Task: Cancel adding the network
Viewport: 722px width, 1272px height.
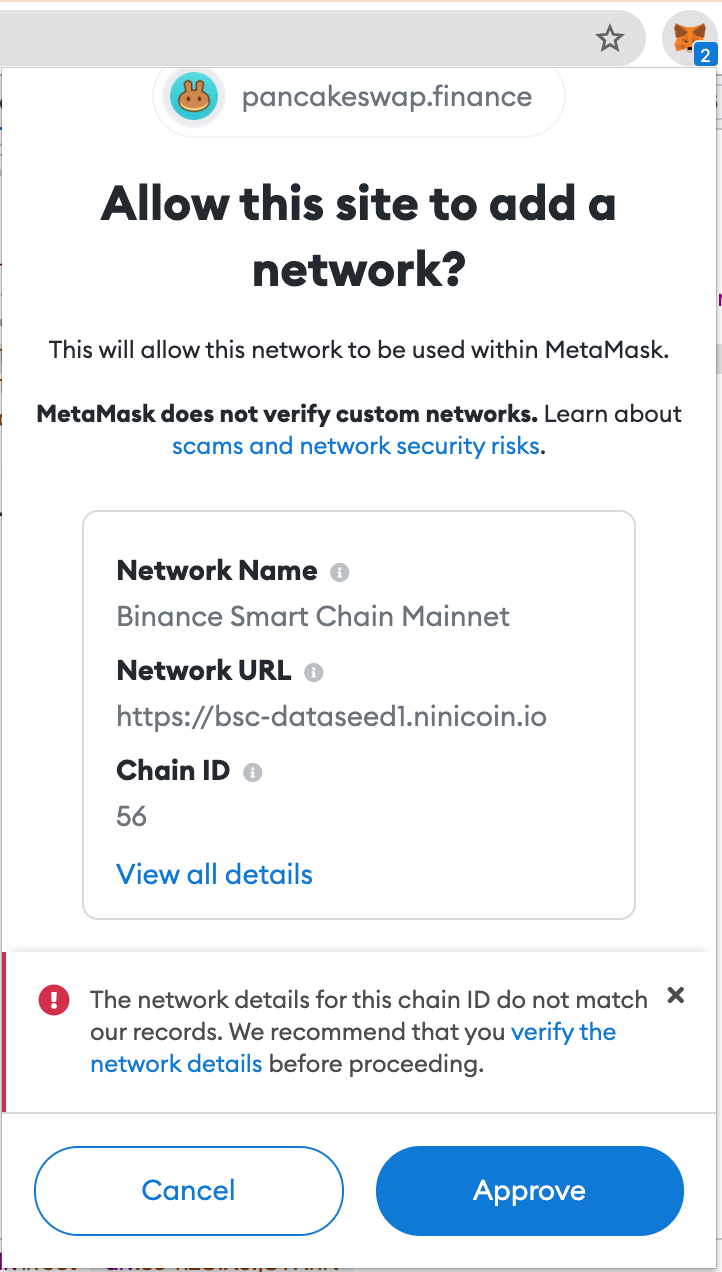Action: (x=189, y=1191)
